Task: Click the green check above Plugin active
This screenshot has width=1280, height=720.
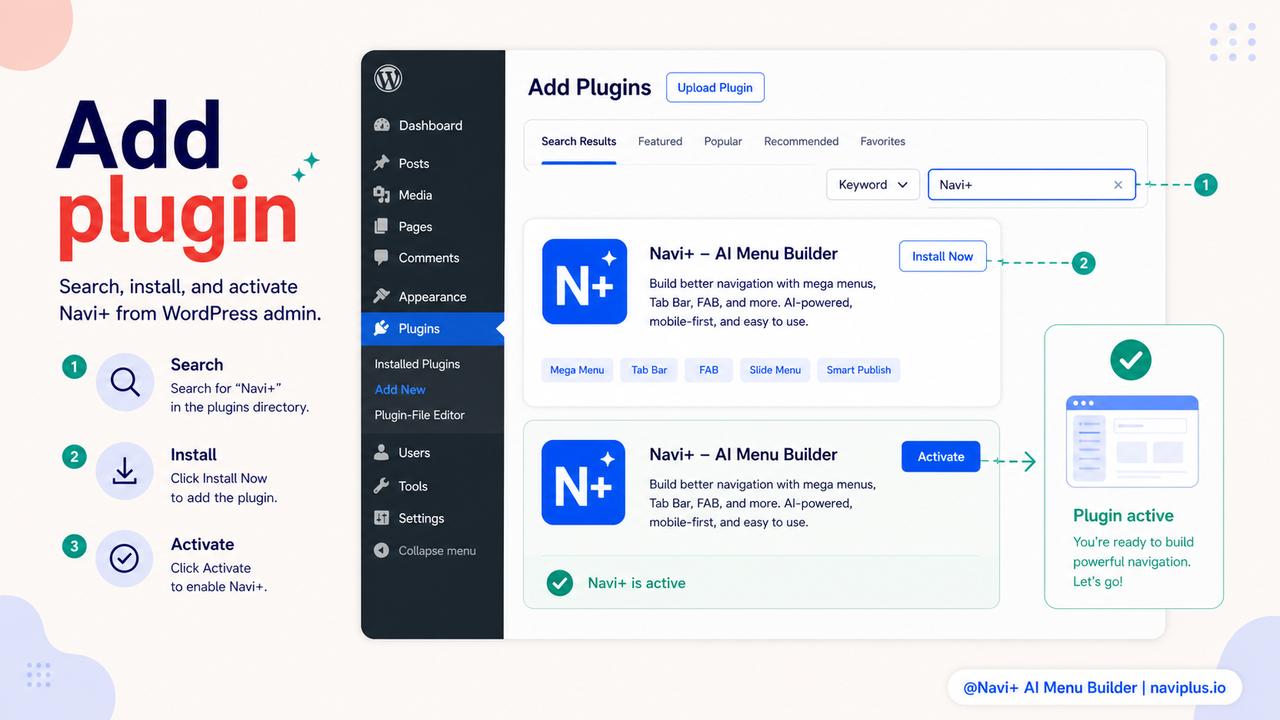Action: tap(1131, 360)
